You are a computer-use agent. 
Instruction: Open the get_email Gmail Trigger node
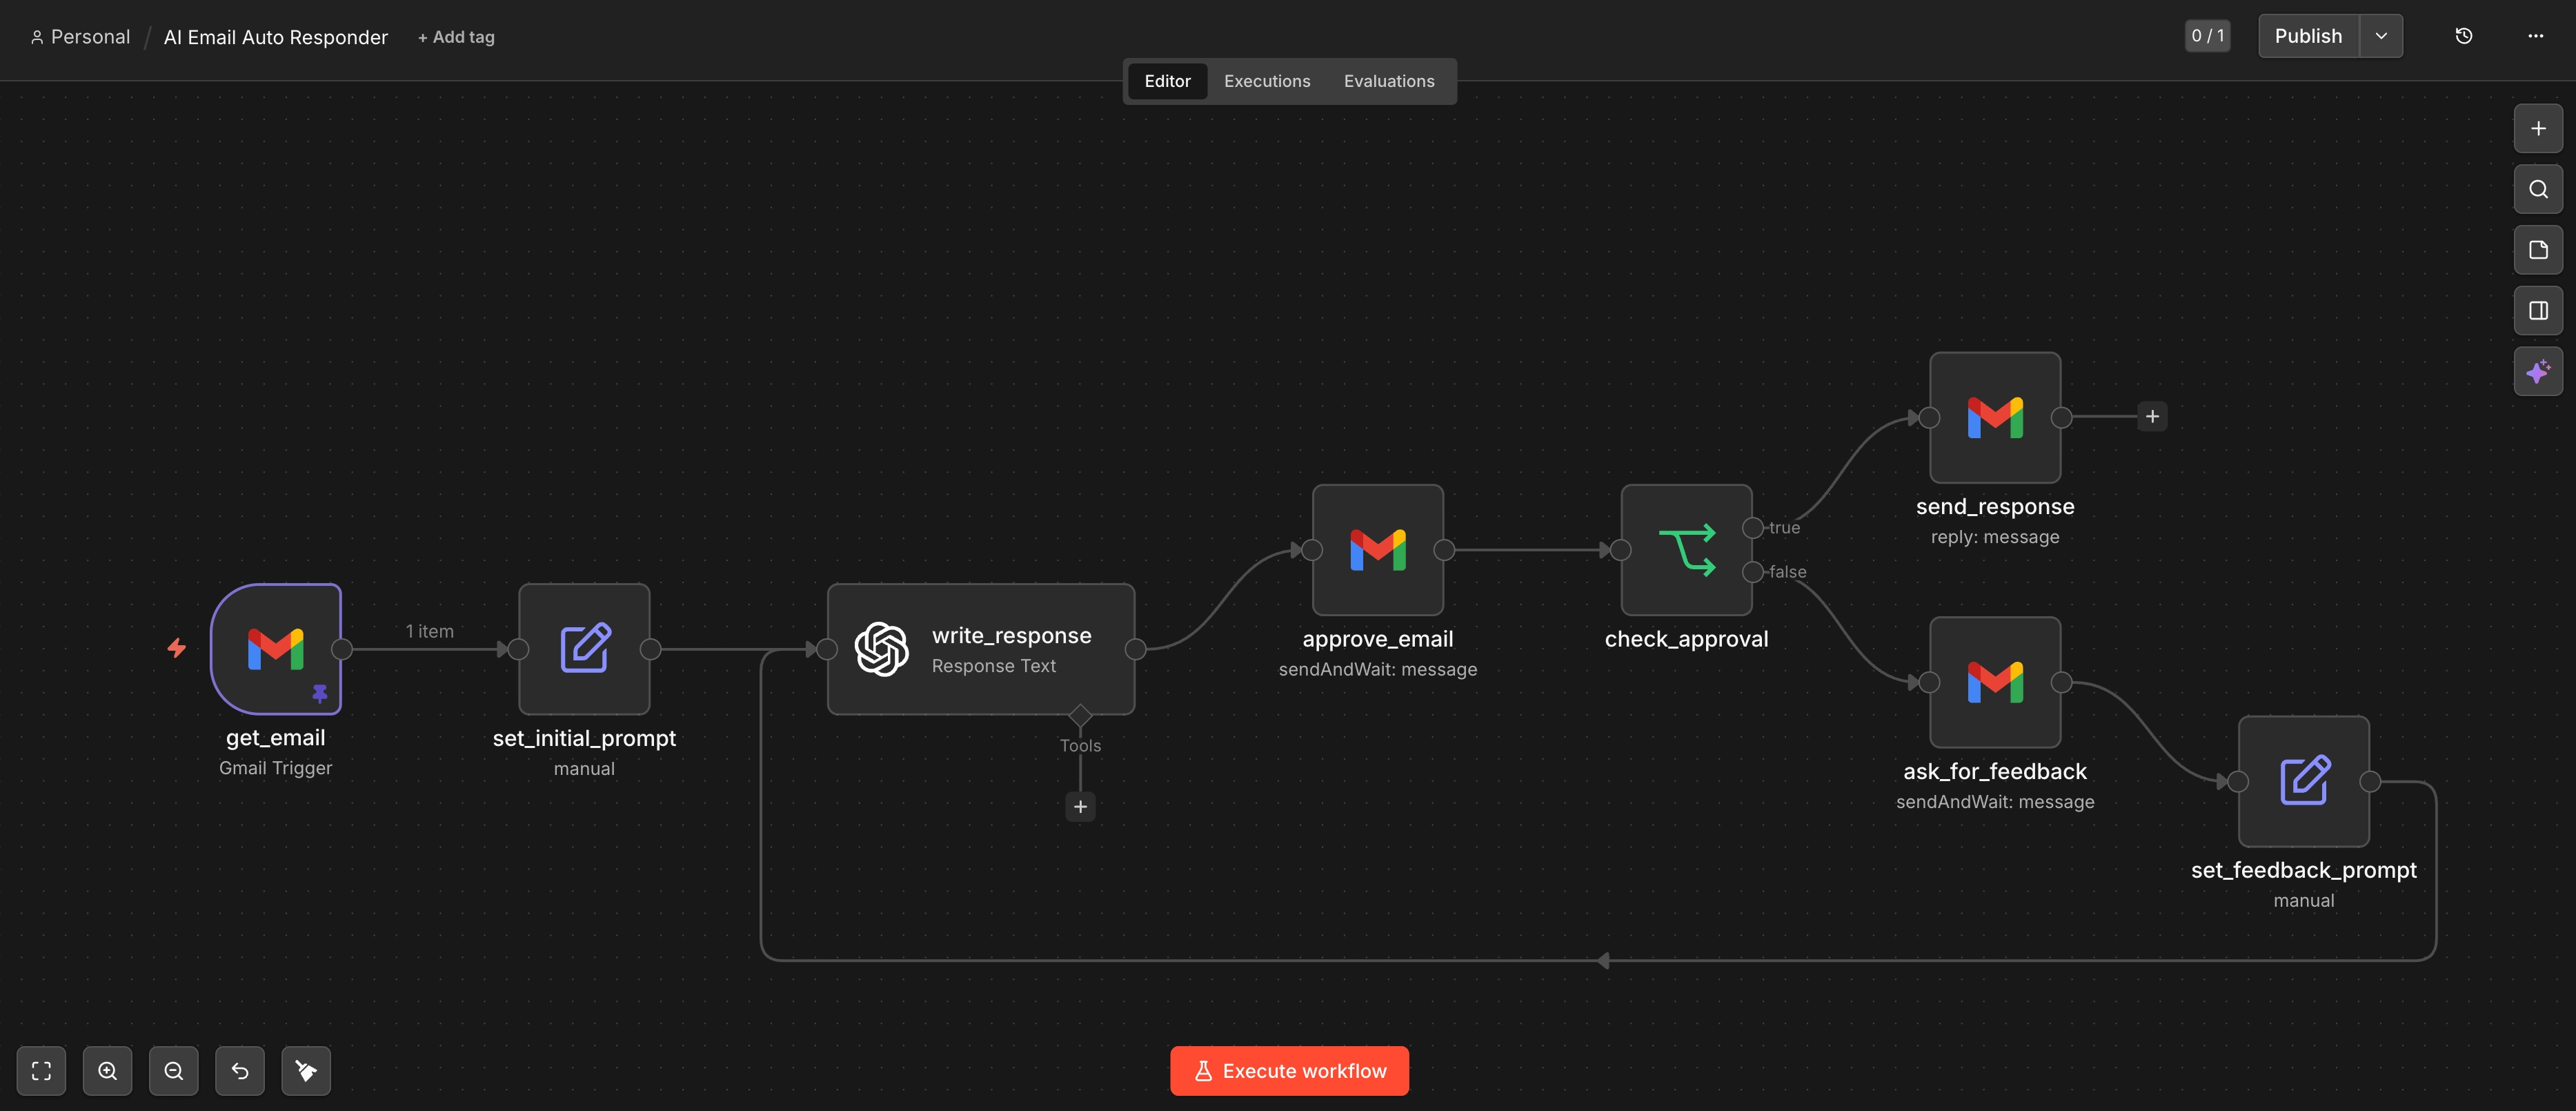pyautogui.click(x=276, y=649)
